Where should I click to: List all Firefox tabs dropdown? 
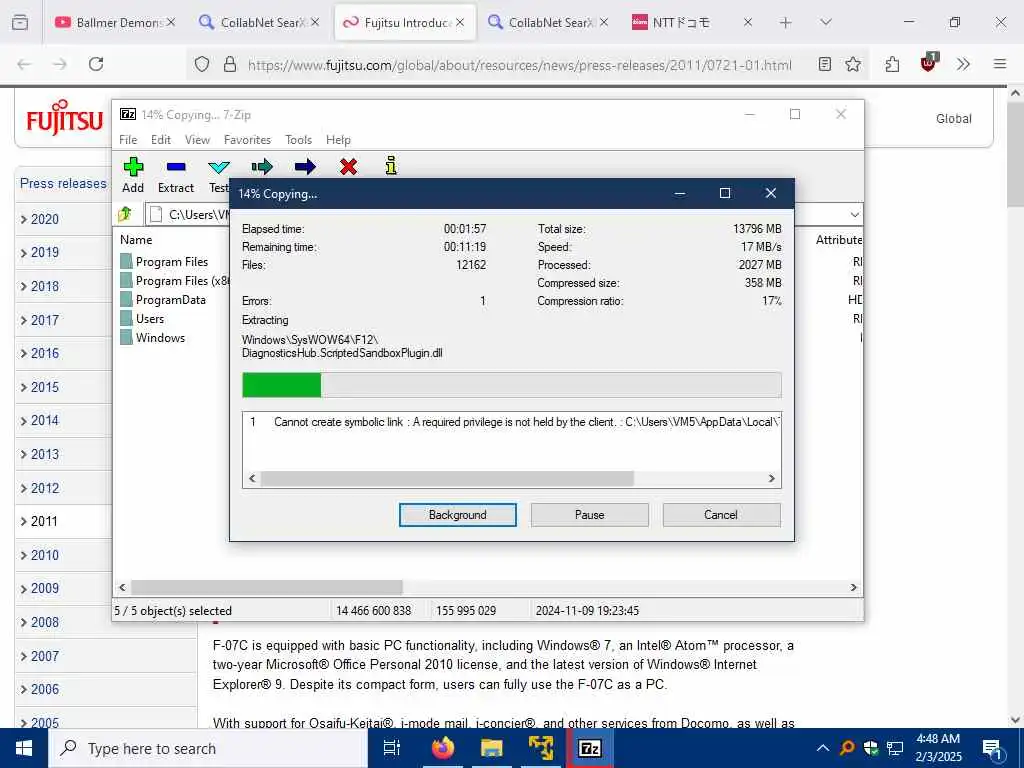(x=825, y=22)
